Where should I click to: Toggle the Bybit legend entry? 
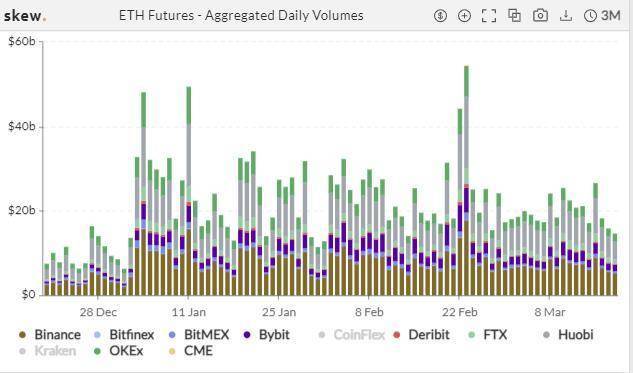pyautogui.click(x=266, y=335)
